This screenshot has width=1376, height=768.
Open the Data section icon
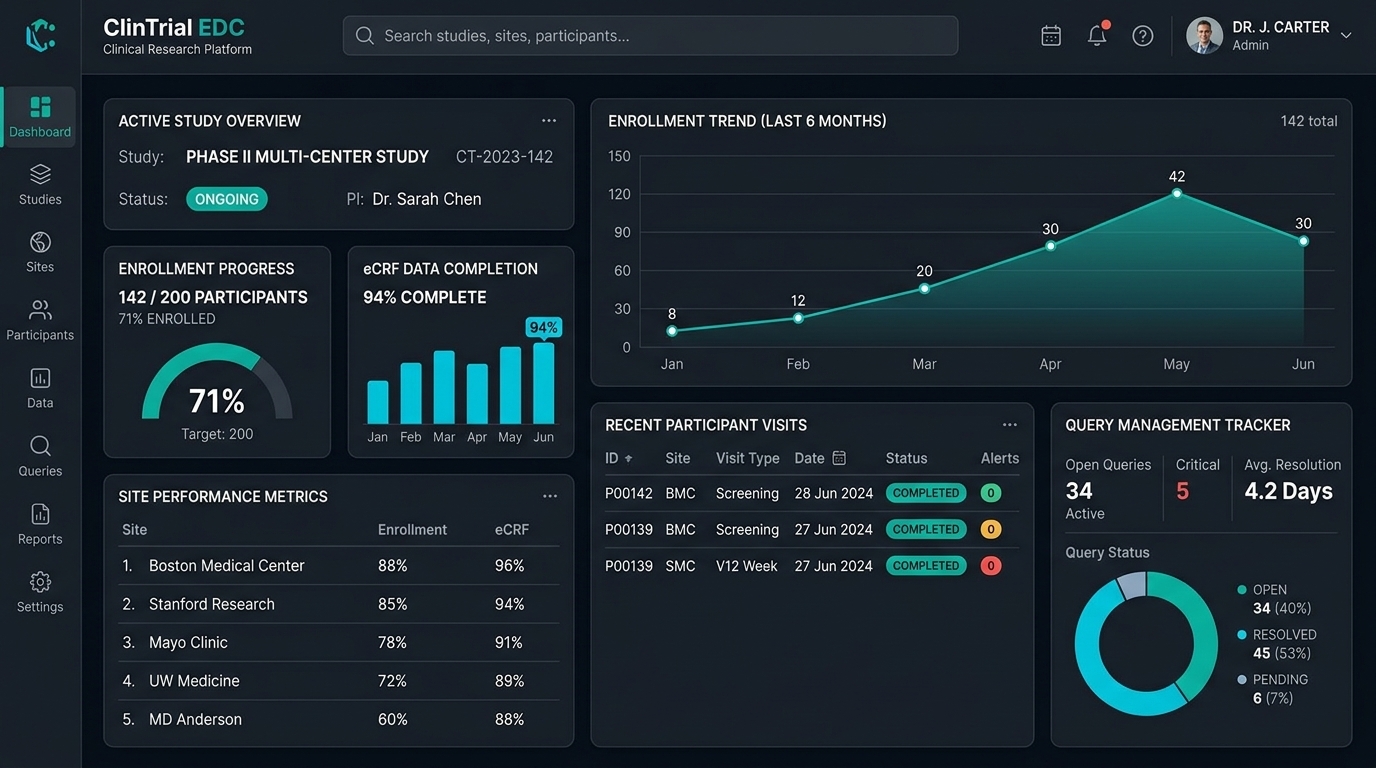[40, 378]
